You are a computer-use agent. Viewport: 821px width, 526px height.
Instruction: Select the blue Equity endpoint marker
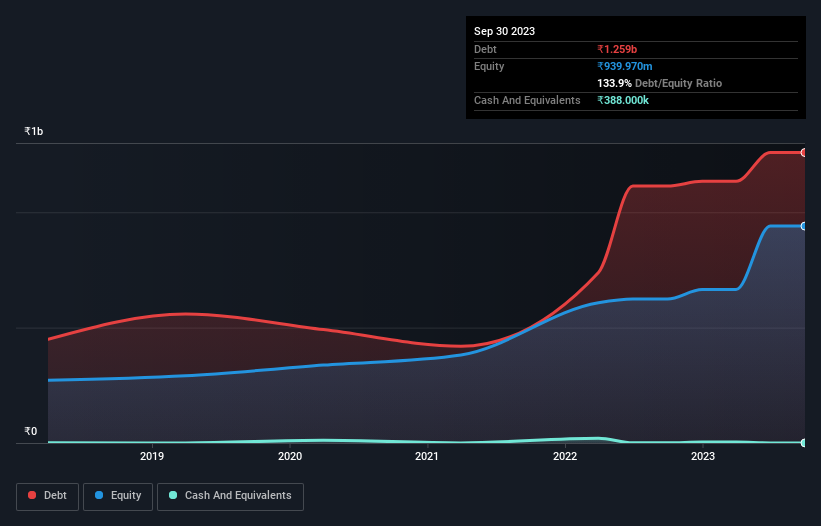point(804,226)
